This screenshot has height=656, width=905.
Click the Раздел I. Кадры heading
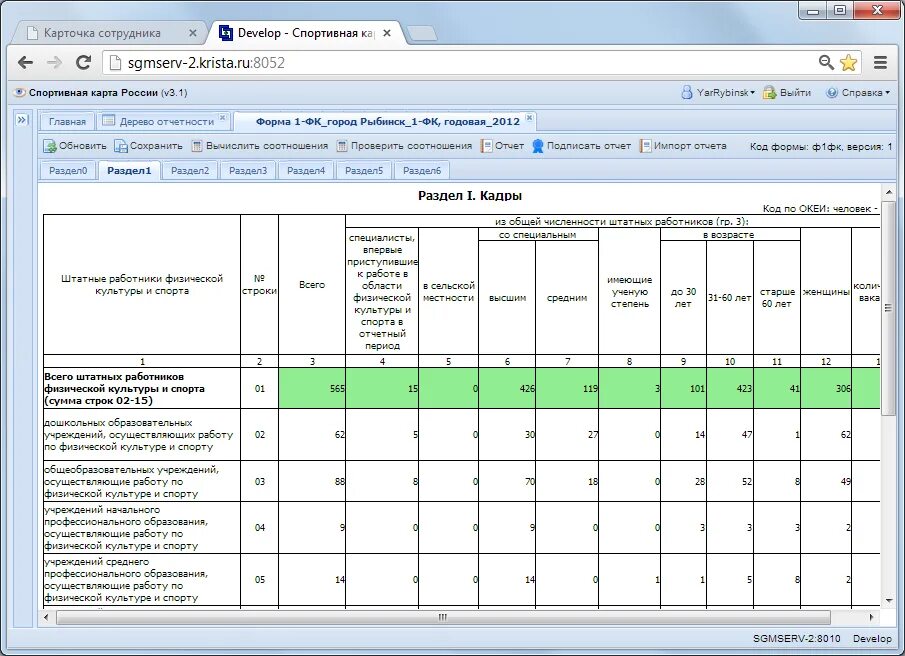(470, 196)
